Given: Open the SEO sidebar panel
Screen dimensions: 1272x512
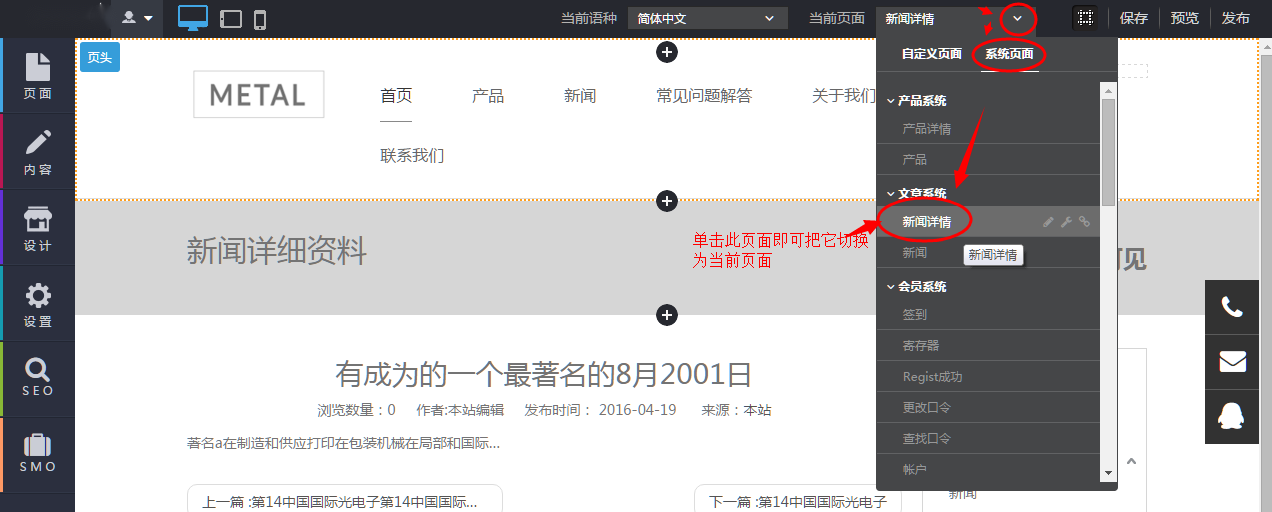Looking at the screenshot, I should [38, 378].
